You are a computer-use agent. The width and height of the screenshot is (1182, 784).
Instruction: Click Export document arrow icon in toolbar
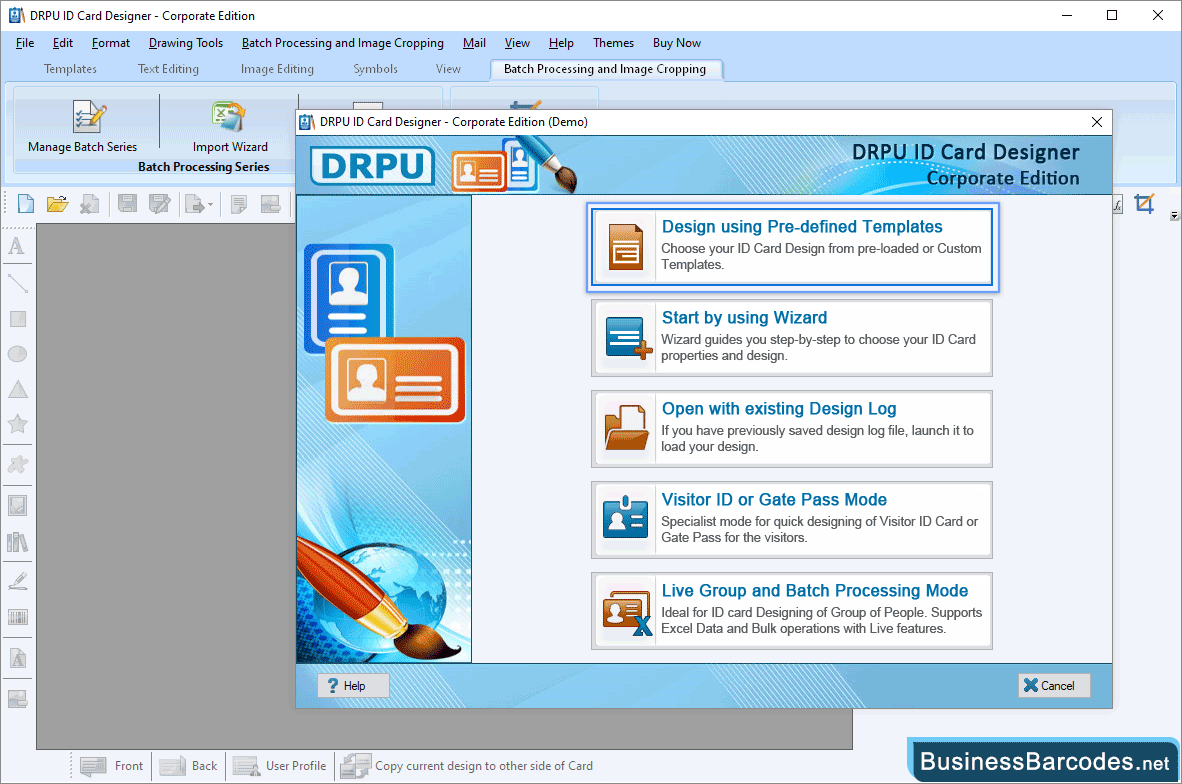tap(194, 204)
